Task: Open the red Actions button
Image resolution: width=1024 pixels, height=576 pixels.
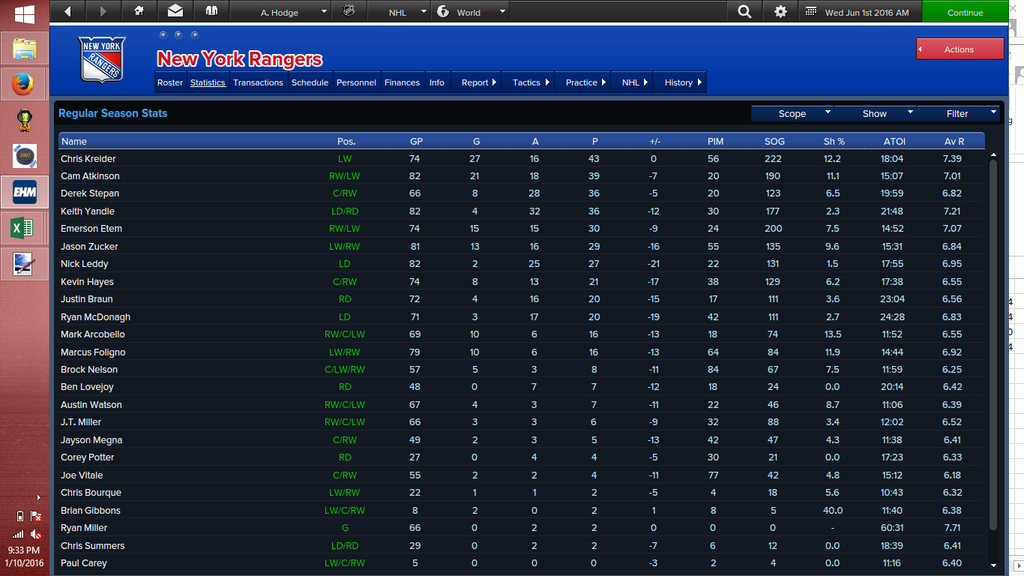Action: 959,49
